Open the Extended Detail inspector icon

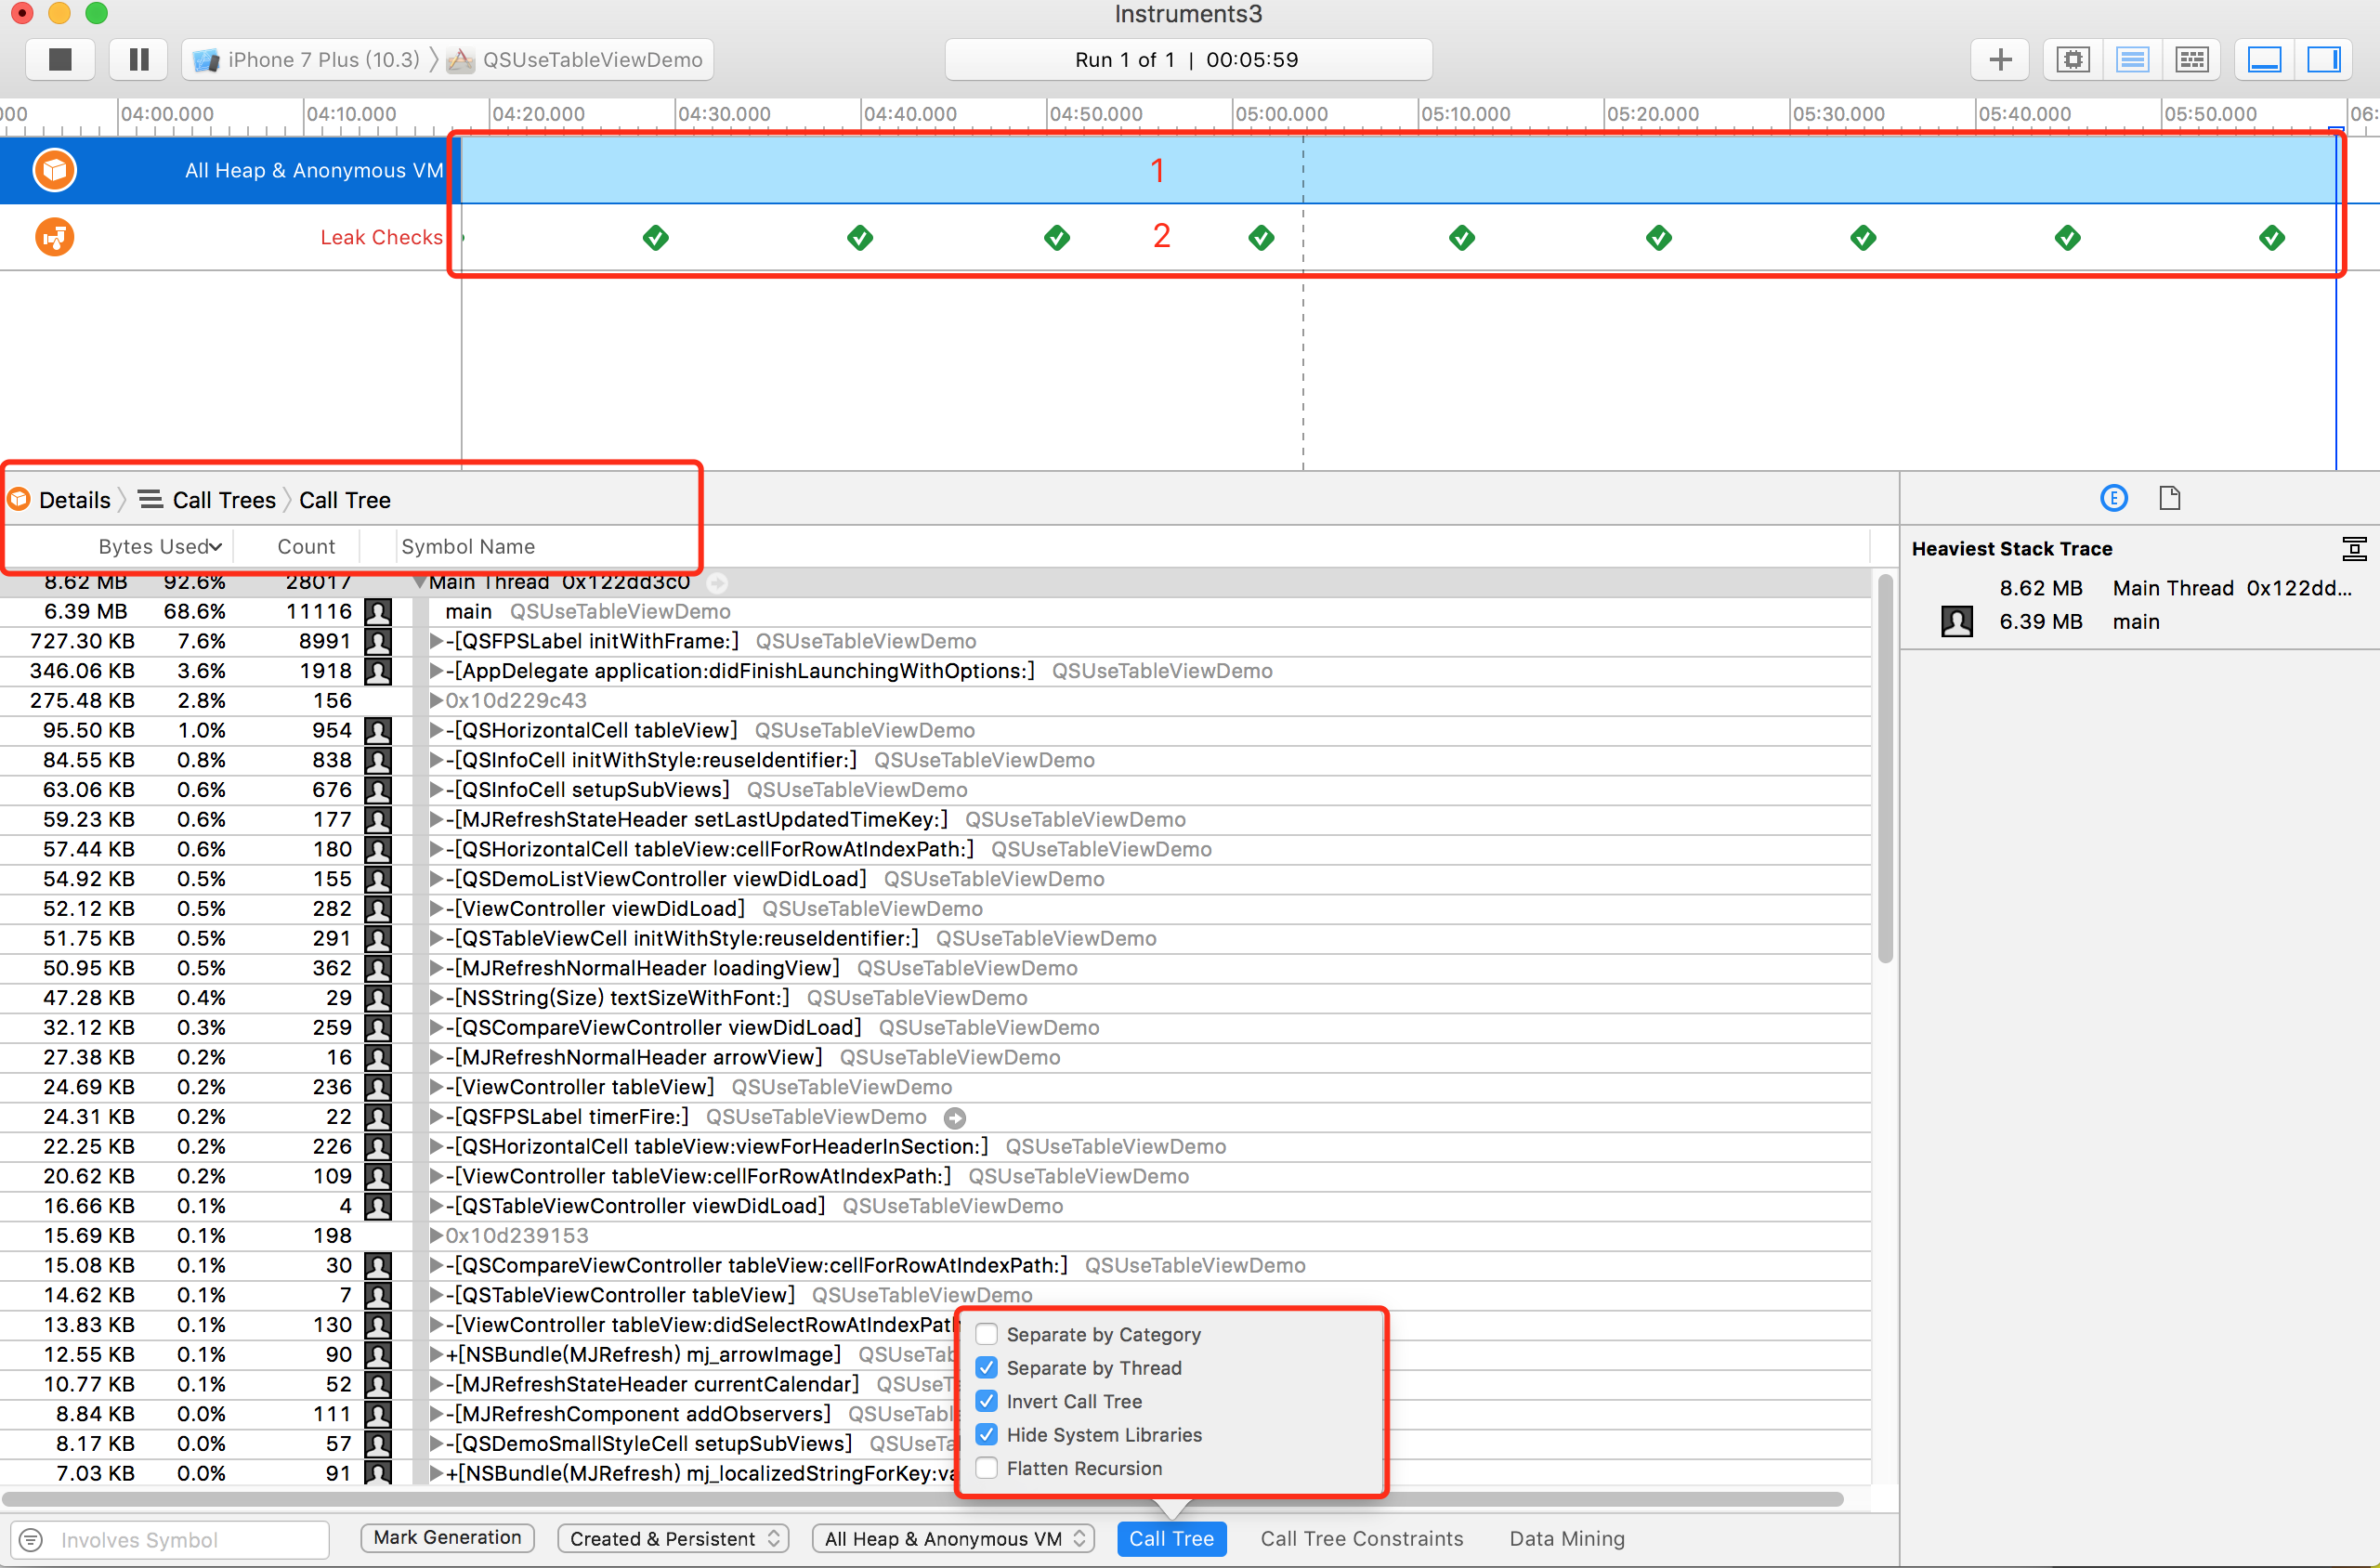2113,498
